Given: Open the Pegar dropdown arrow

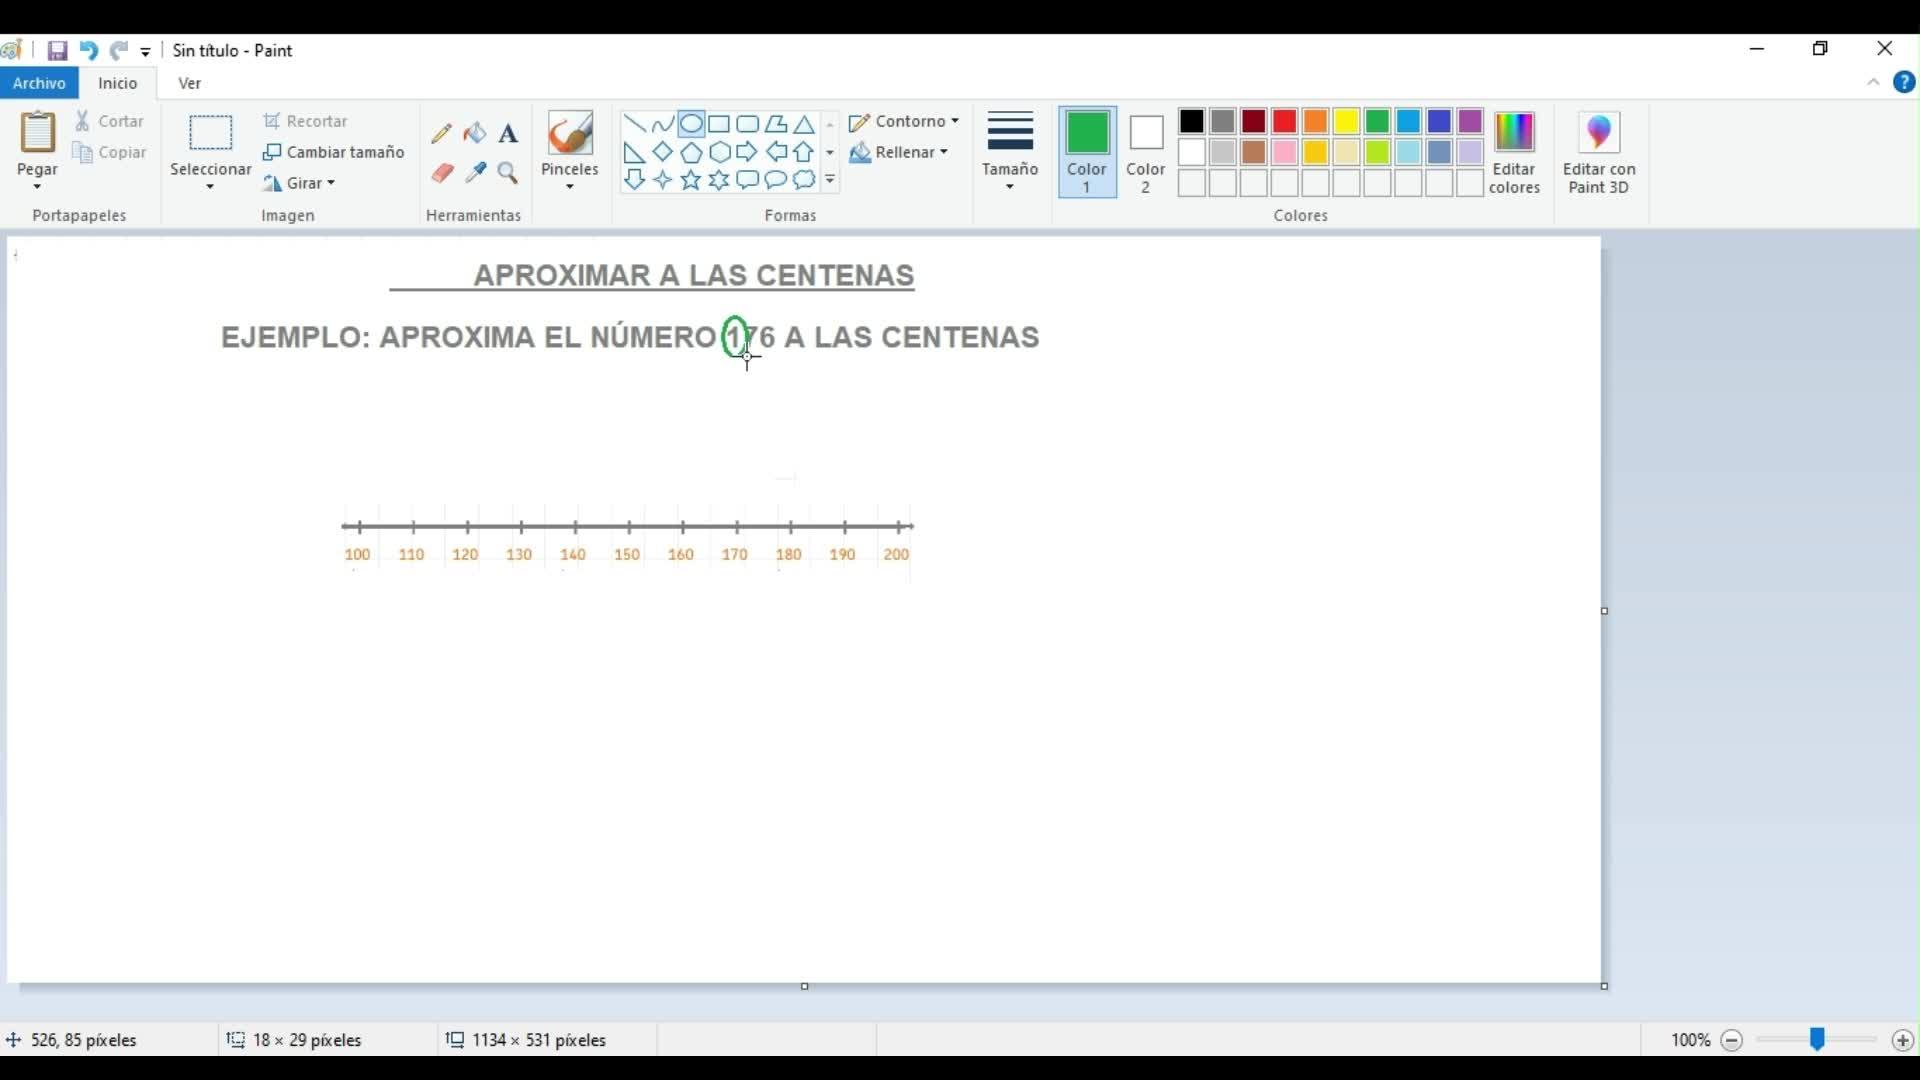Looking at the screenshot, I should [x=37, y=187].
